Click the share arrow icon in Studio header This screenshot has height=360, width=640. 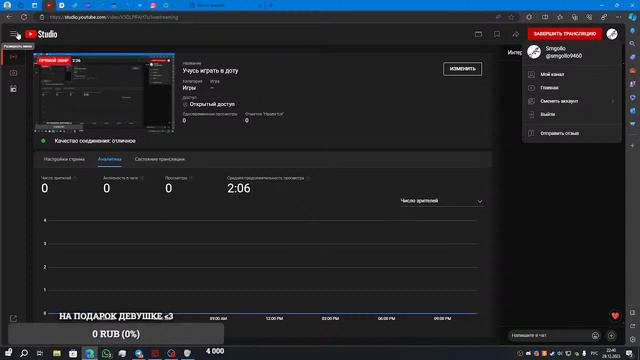pos(516,34)
